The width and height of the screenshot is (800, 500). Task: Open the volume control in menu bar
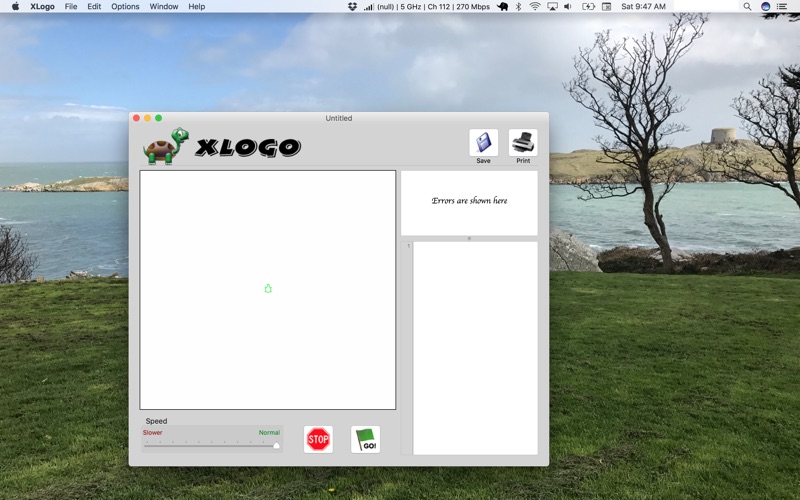(x=568, y=7)
